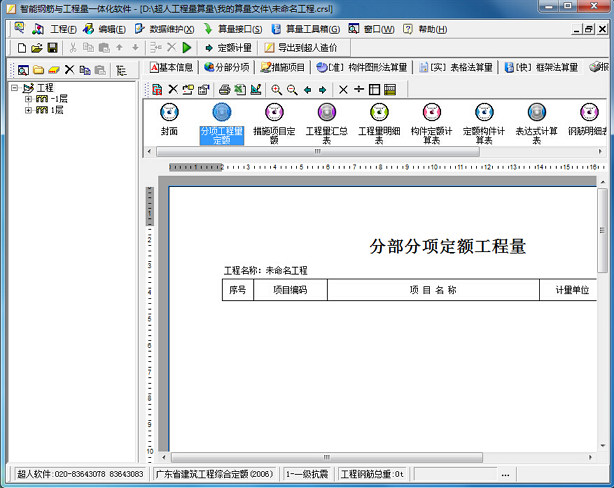Expand the -1层 tree node
This screenshot has width=614, height=488.
(x=28, y=99)
